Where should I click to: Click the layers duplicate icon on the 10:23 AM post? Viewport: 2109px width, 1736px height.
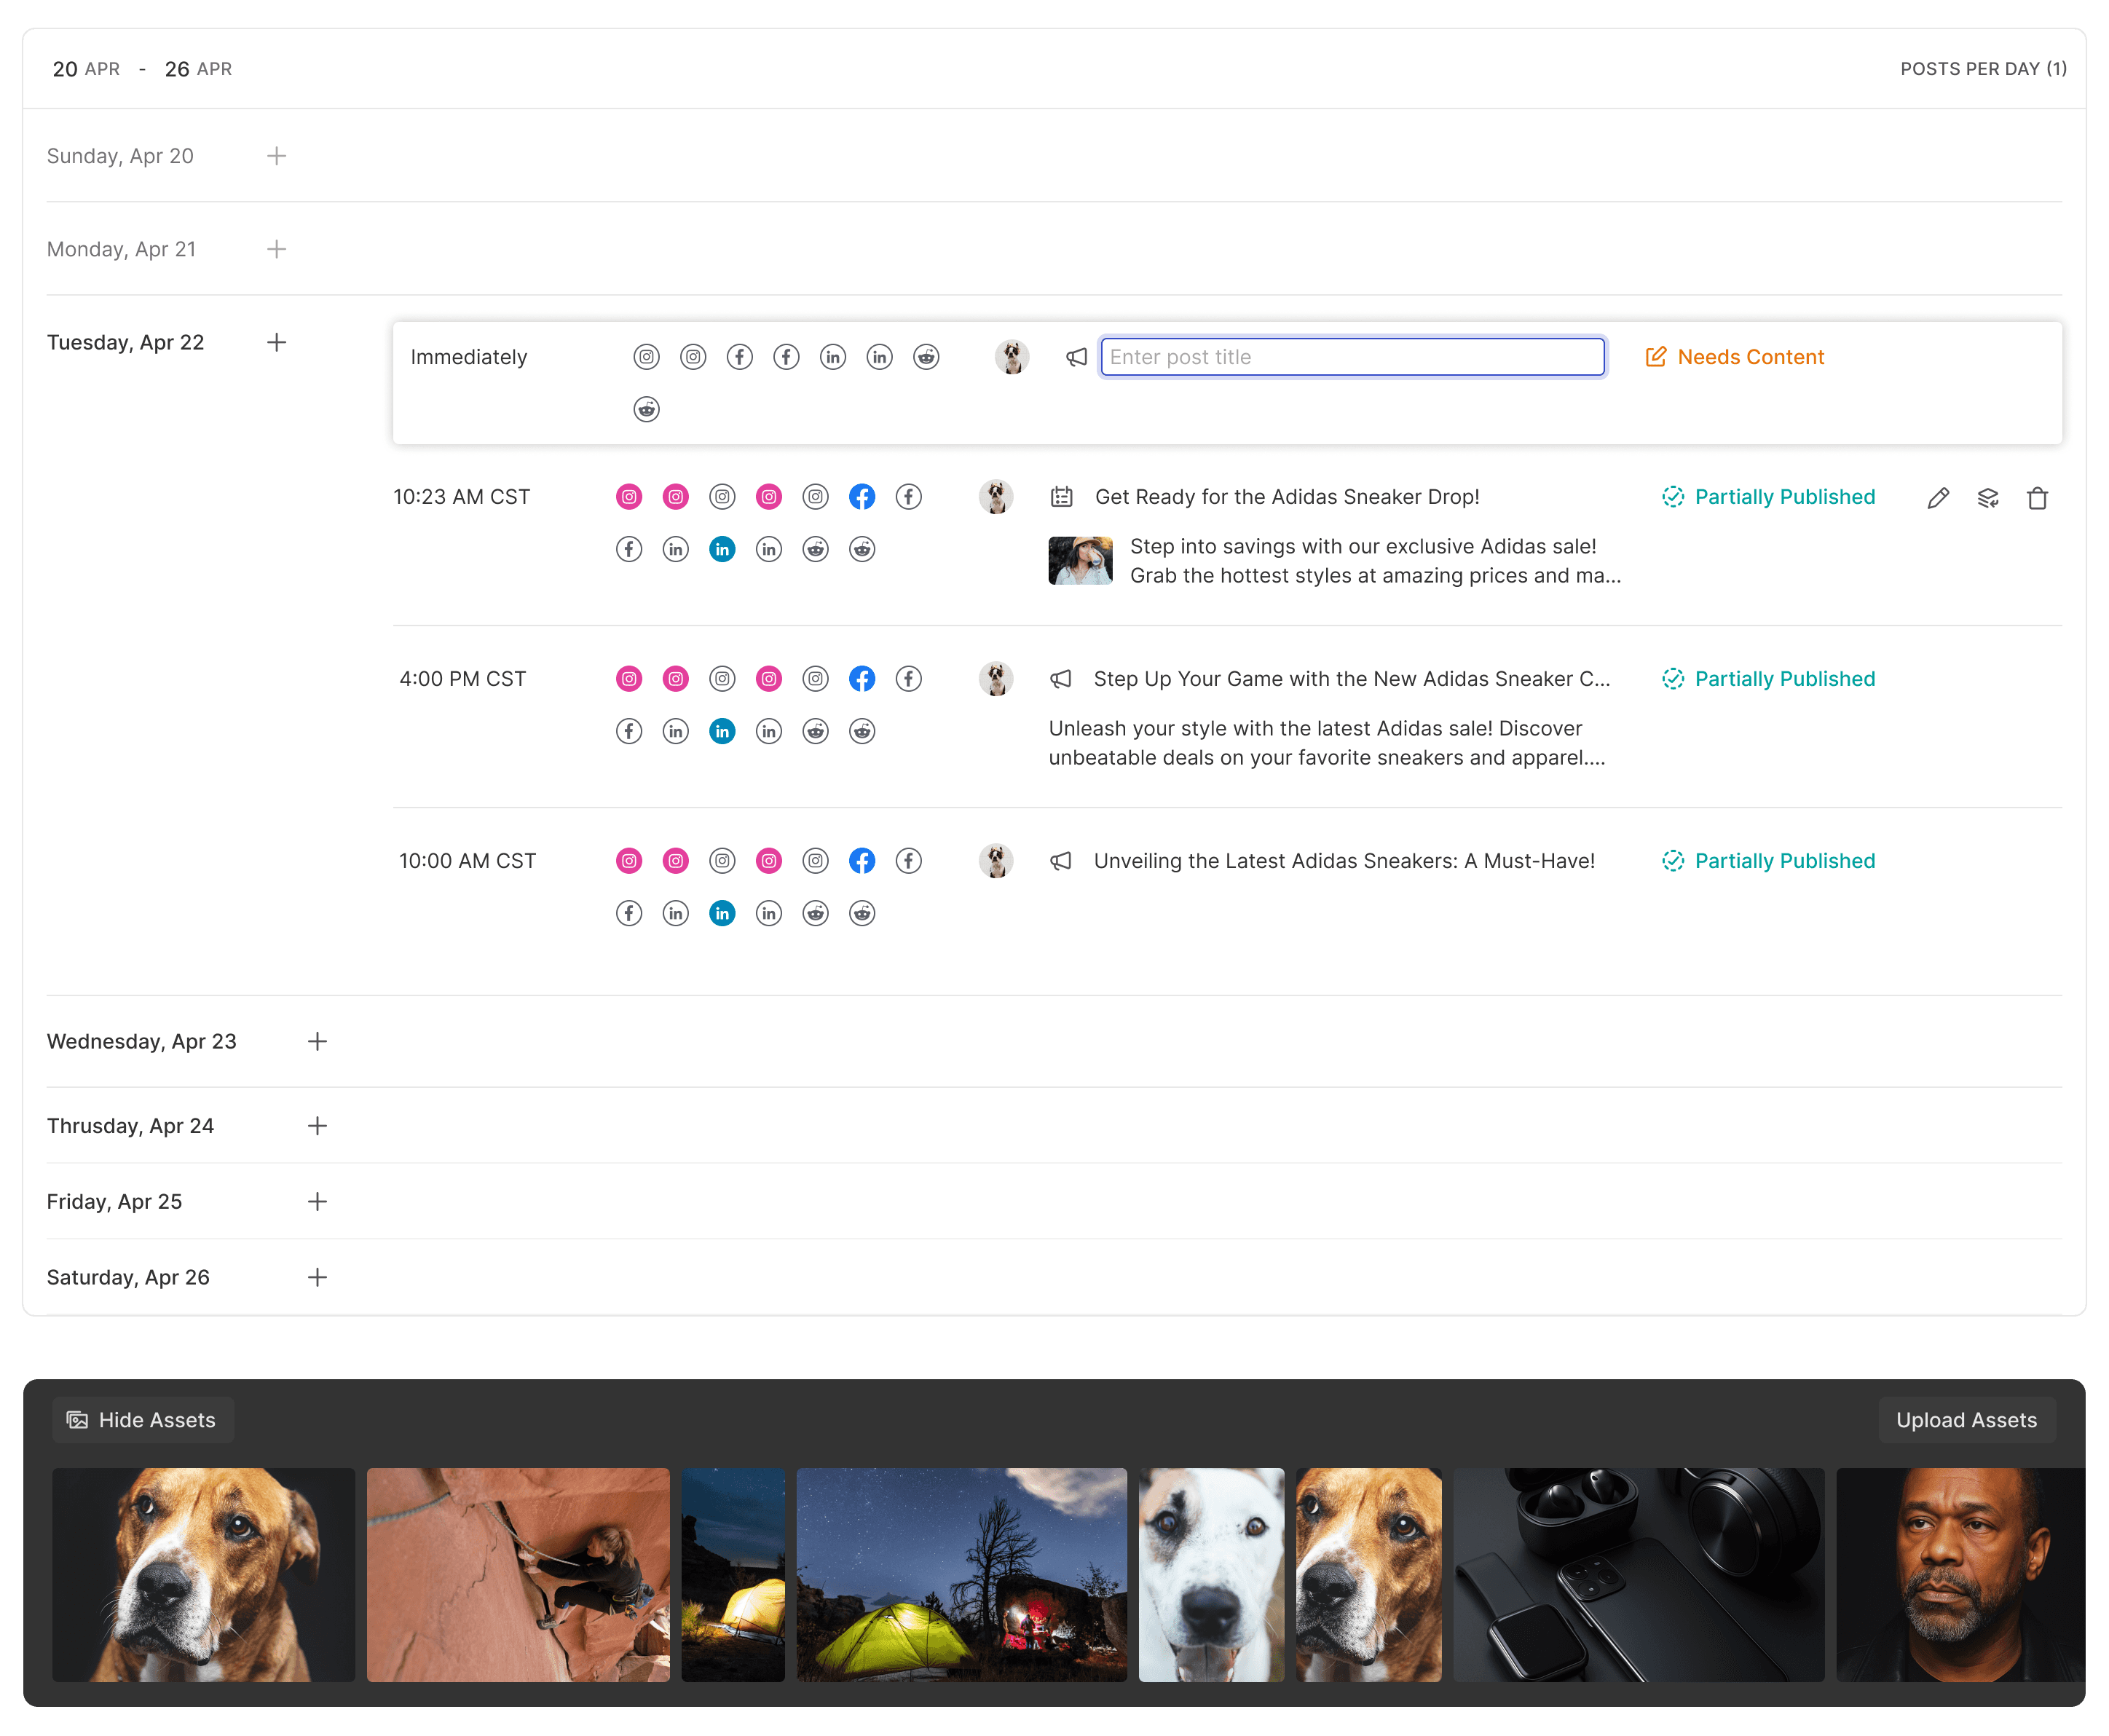(x=1988, y=498)
